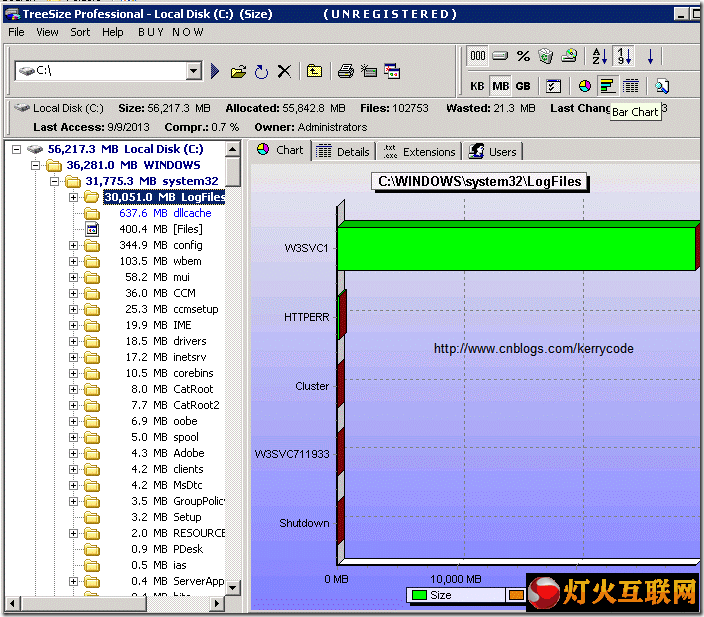Switch to the Chart tab
This screenshot has height=617, width=704.
(x=281, y=150)
